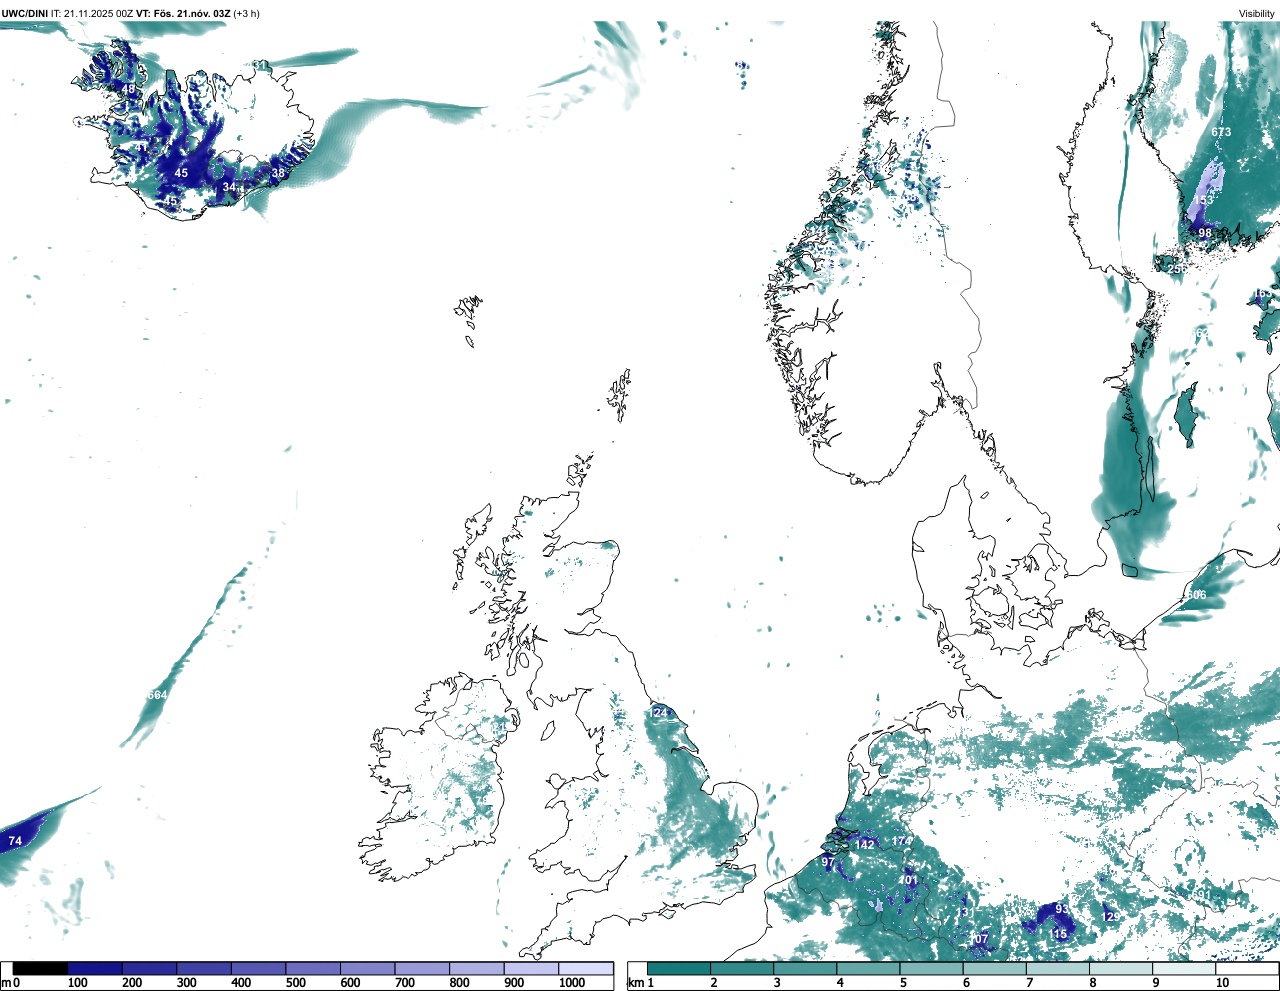Select the dark teal 1–2 km legend swatch
1280x991 pixels.
tap(678, 968)
